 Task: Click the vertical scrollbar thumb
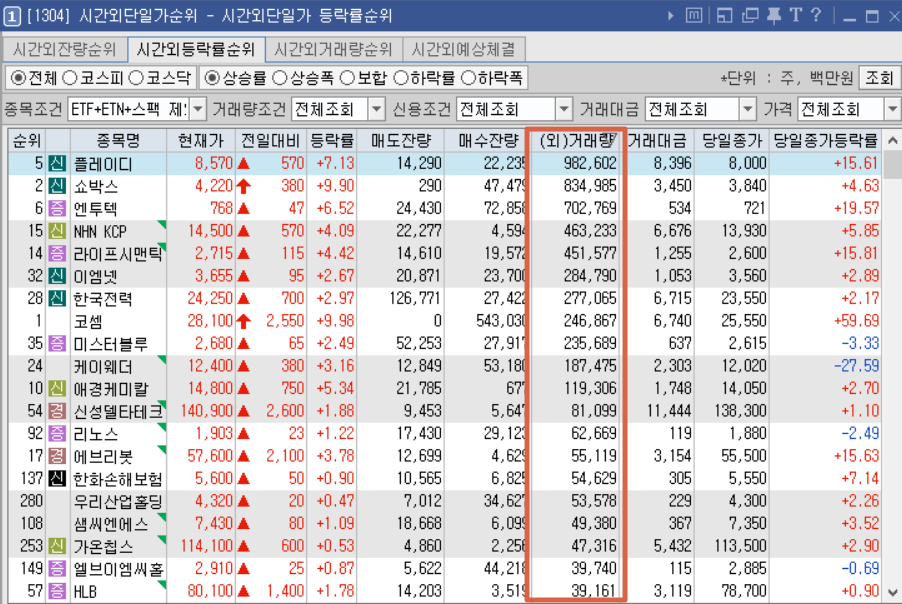pyautogui.click(x=892, y=165)
